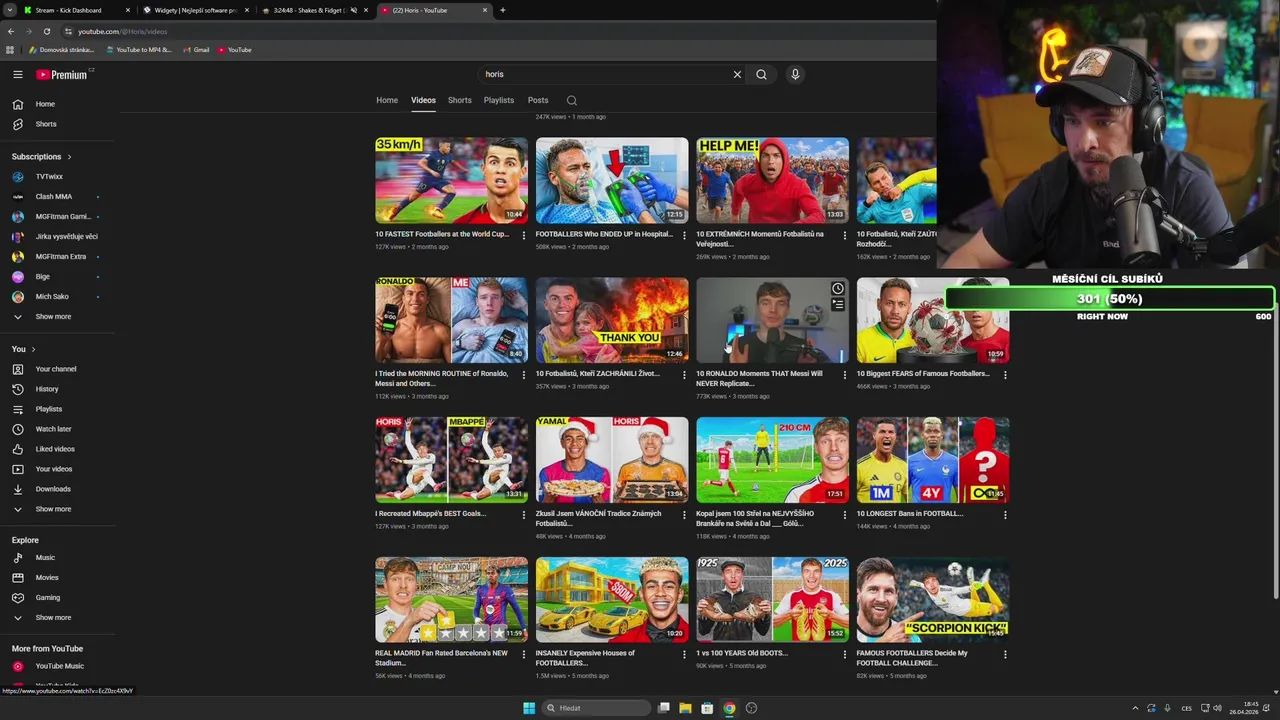Play the 210 CM goalkeeper thumbnail

(772, 460)
